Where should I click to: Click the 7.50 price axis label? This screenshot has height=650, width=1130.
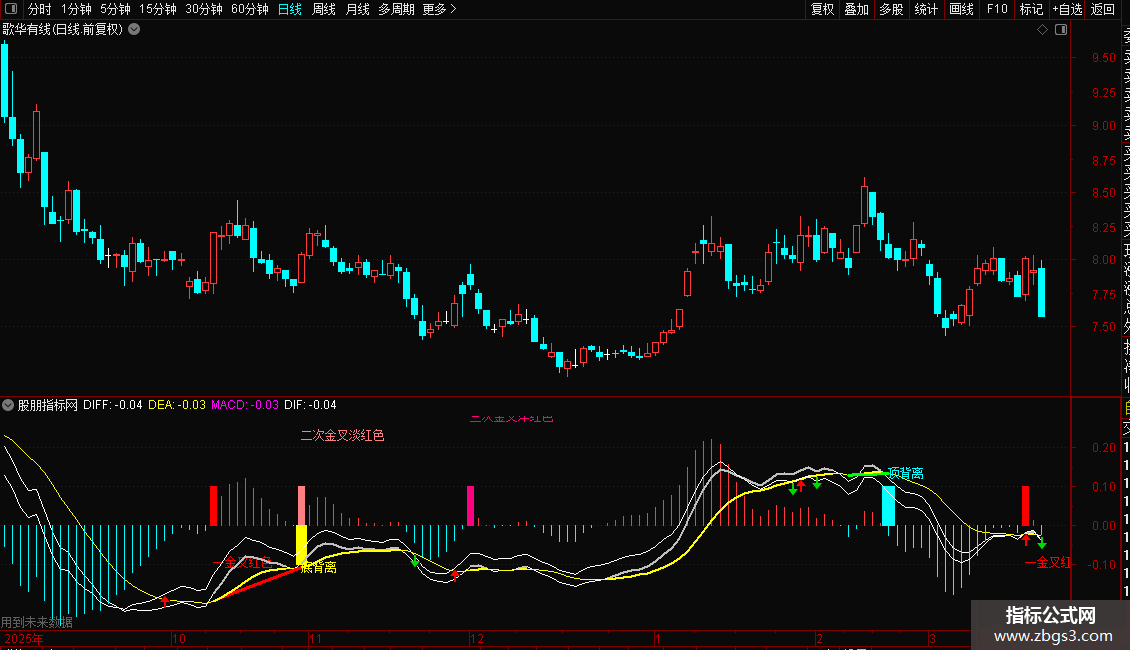point(1103,326)
